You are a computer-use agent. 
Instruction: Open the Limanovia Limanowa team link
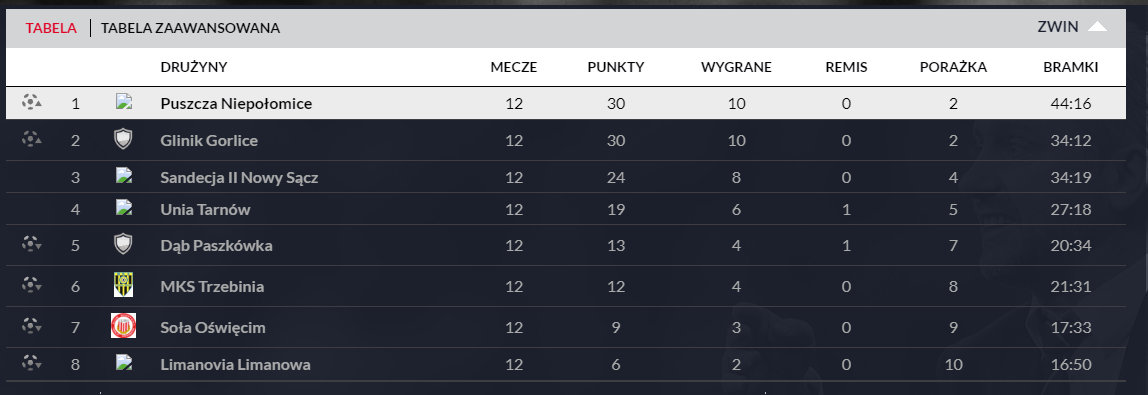(235, 364)
